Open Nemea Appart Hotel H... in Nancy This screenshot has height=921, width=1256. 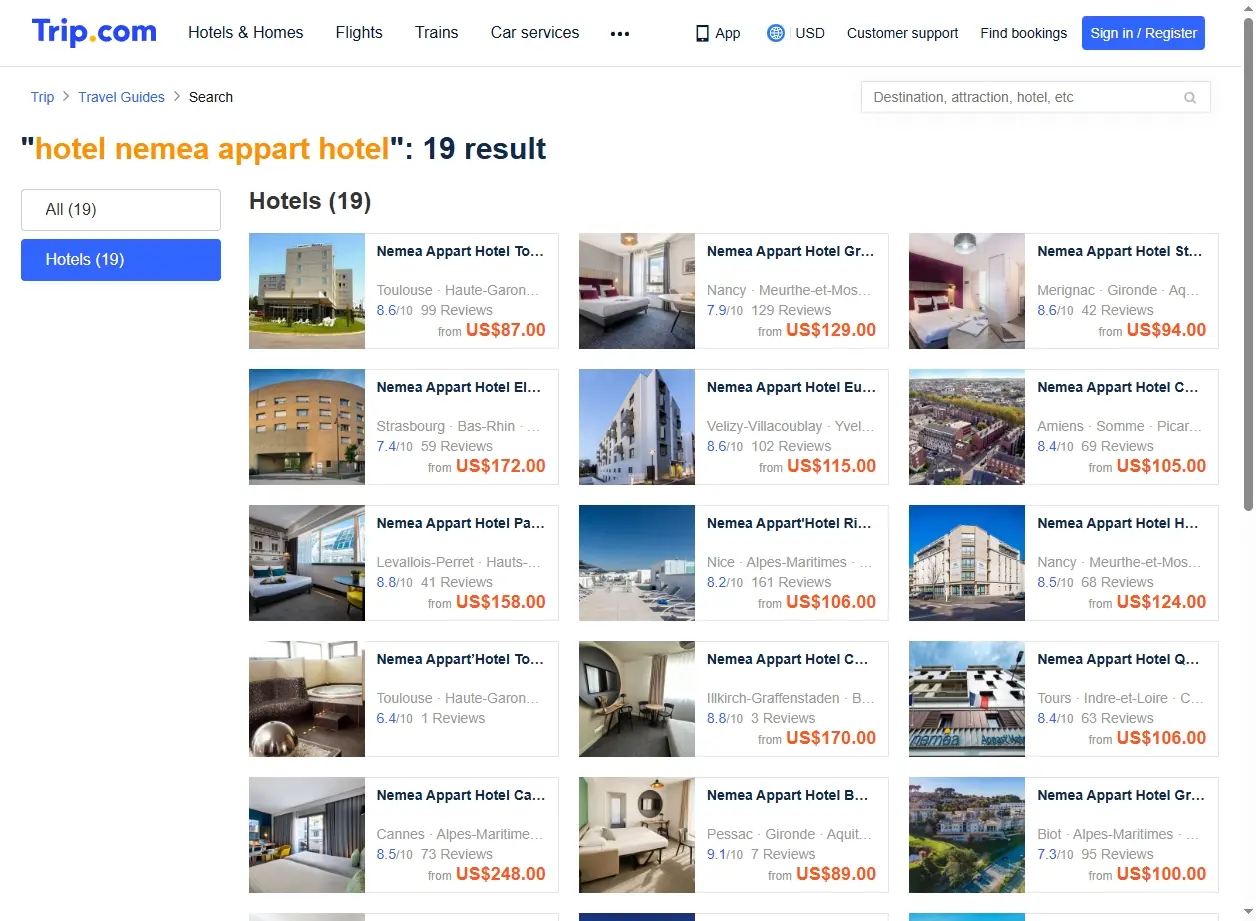[x=1118, y=523]
